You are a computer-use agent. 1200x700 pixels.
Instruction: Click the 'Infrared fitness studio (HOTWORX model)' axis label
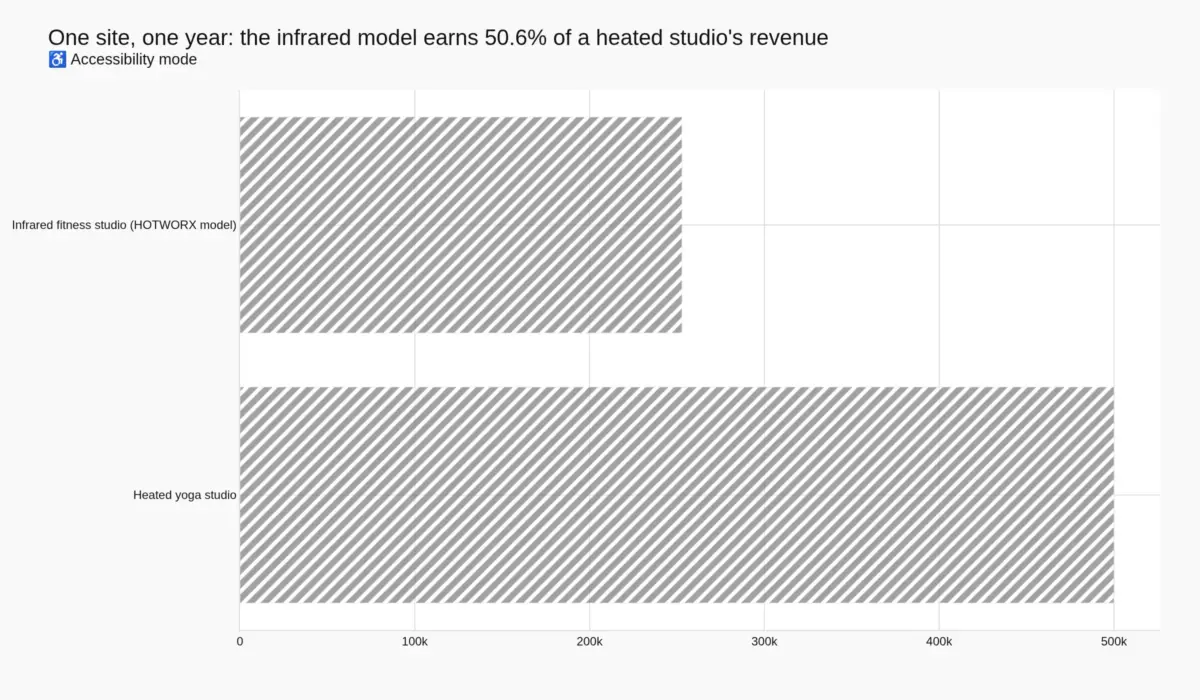[124, 225]
